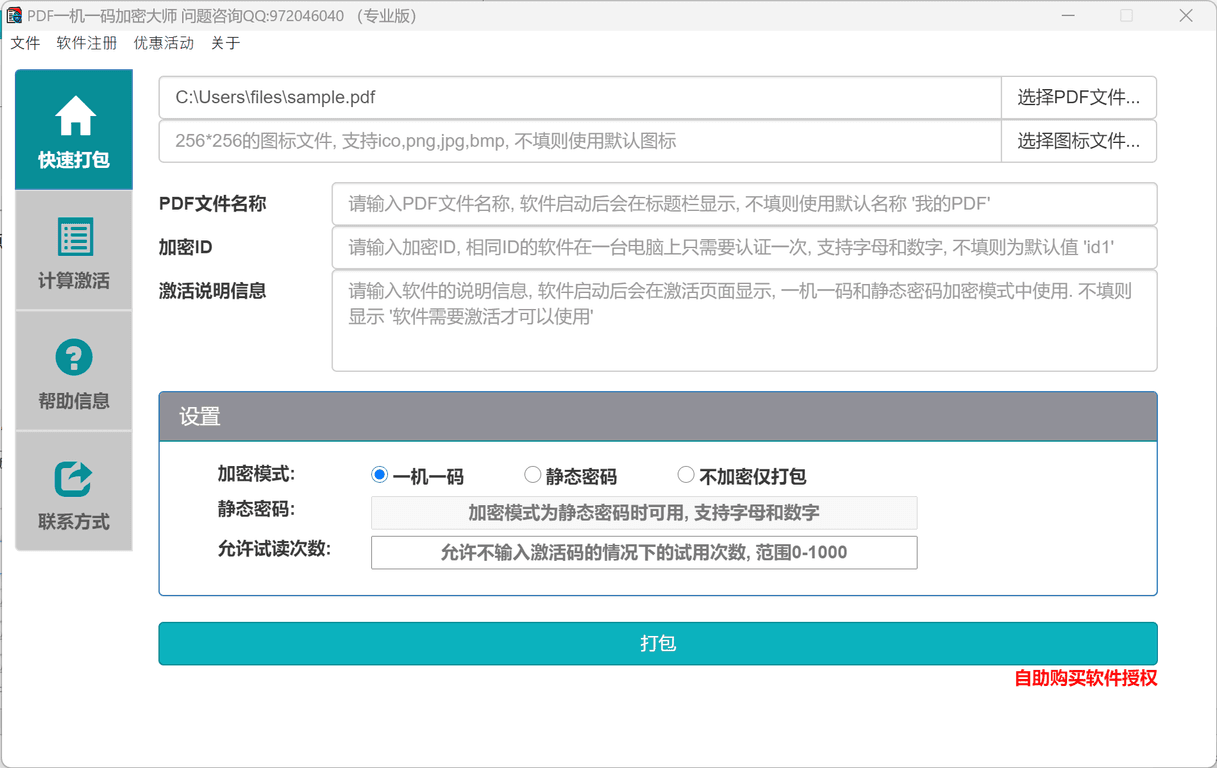This screenshot has width=1217, height=768.
Task: Click the app icon in the title bar
Action: (x=13, y=15)
